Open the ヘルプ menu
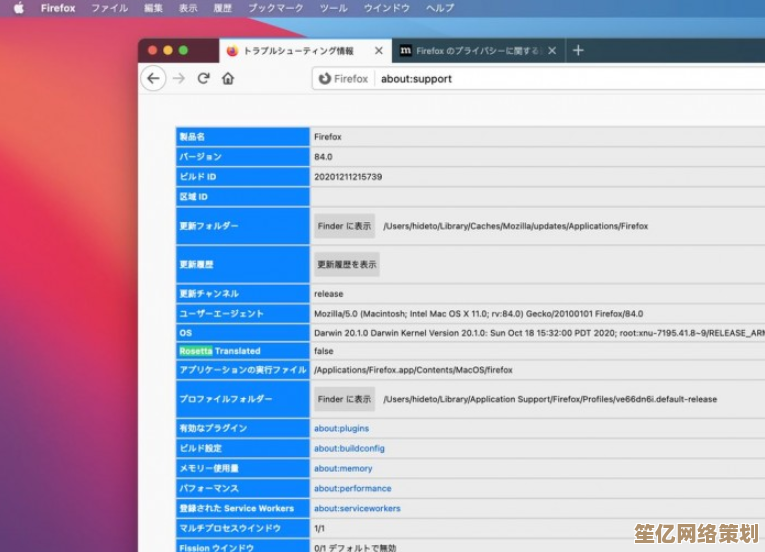Image resolution: width=765 pixels, height=552 pixels. coord(440,8)
